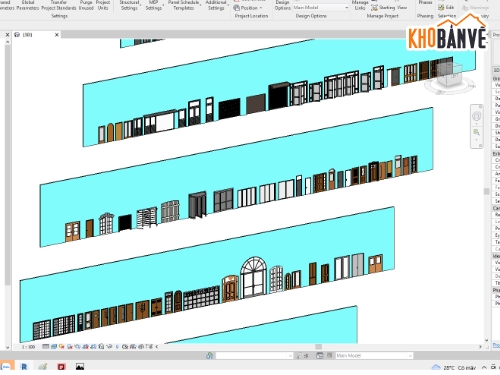Viewport: 500px width, 375px height.
Task: Open the Visual Style control in the view bar
Action: [54, 347]
